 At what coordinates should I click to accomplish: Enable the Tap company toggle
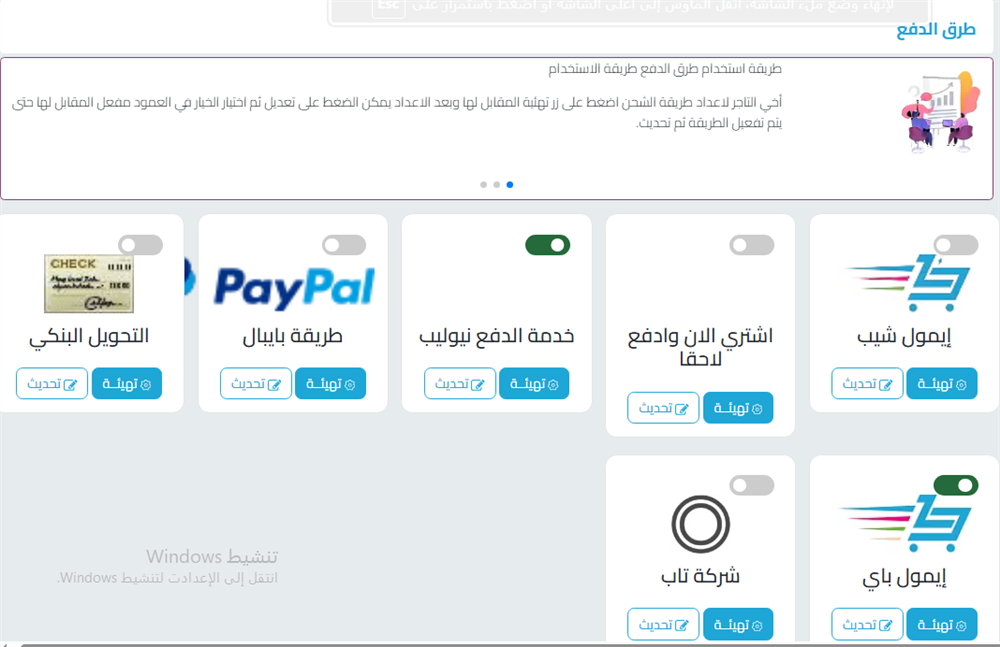(751, 485)
